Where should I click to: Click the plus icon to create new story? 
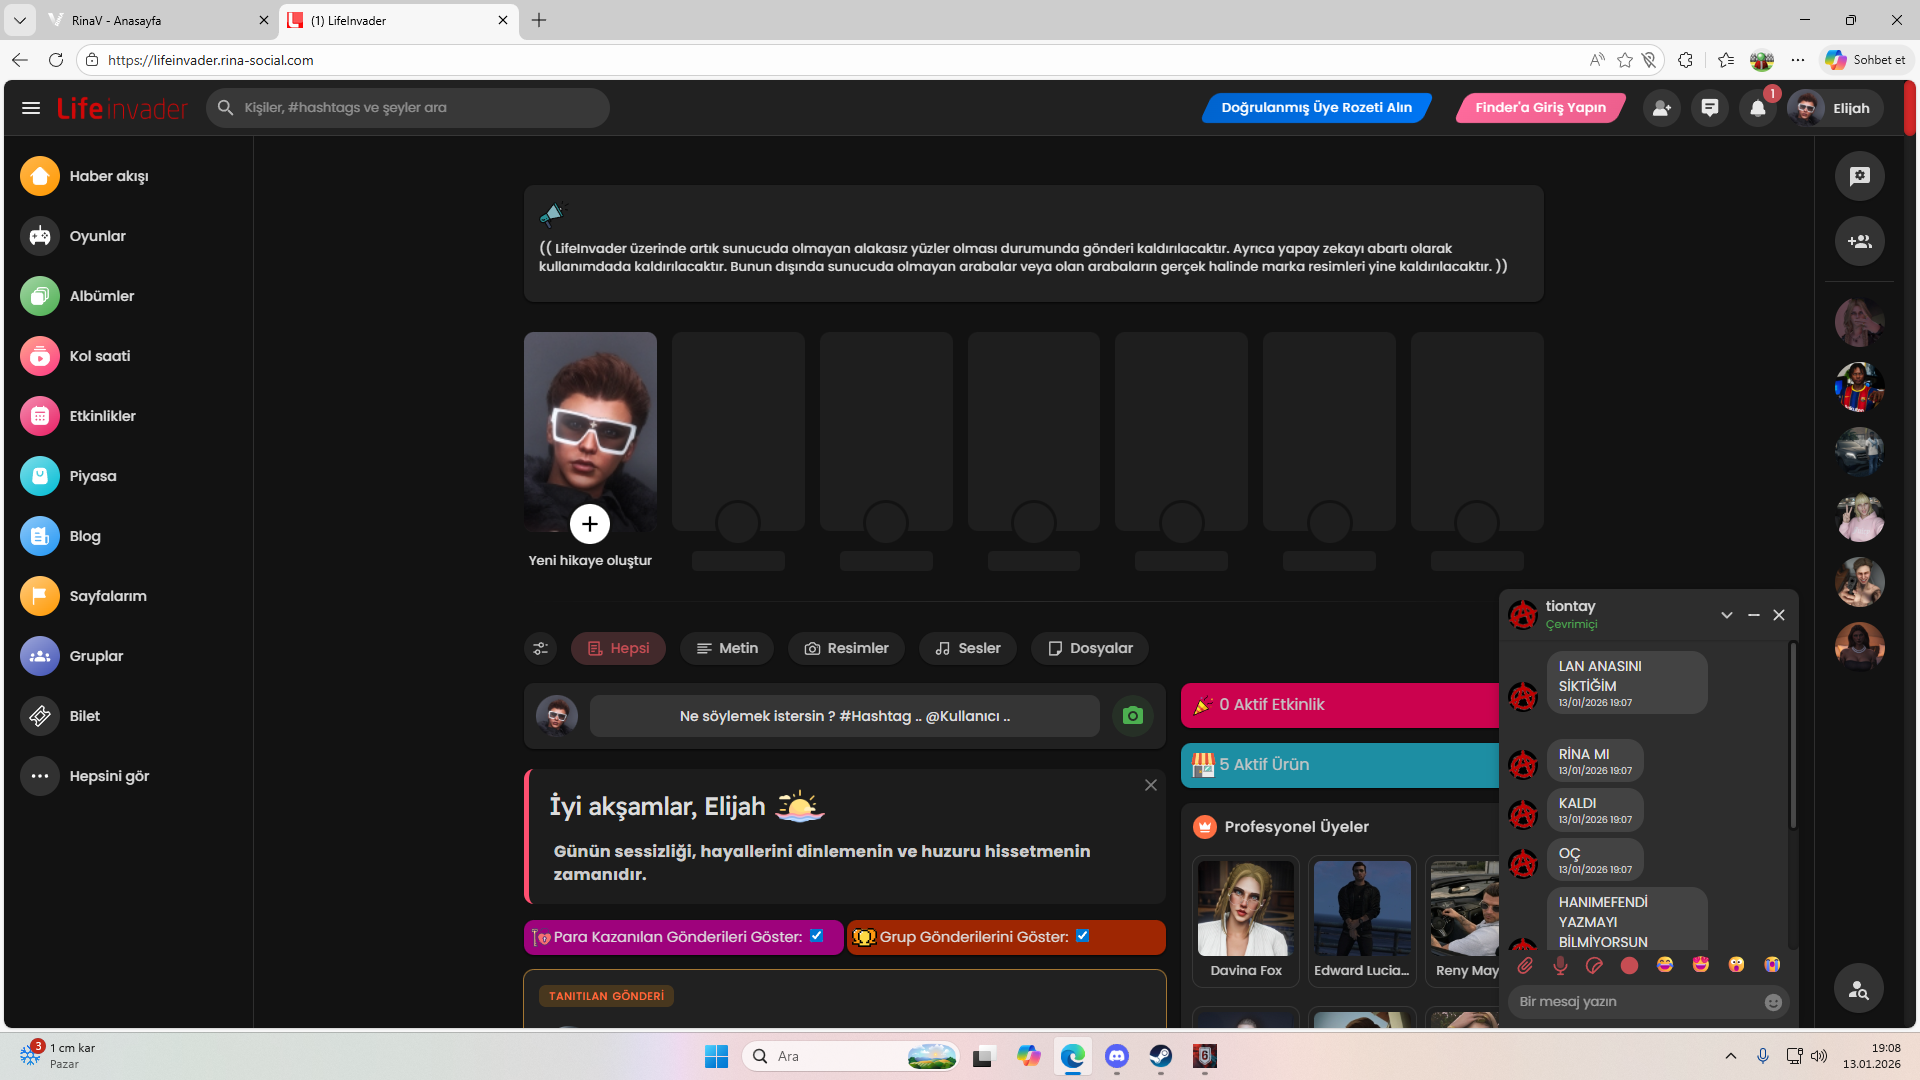coord(590,524)
